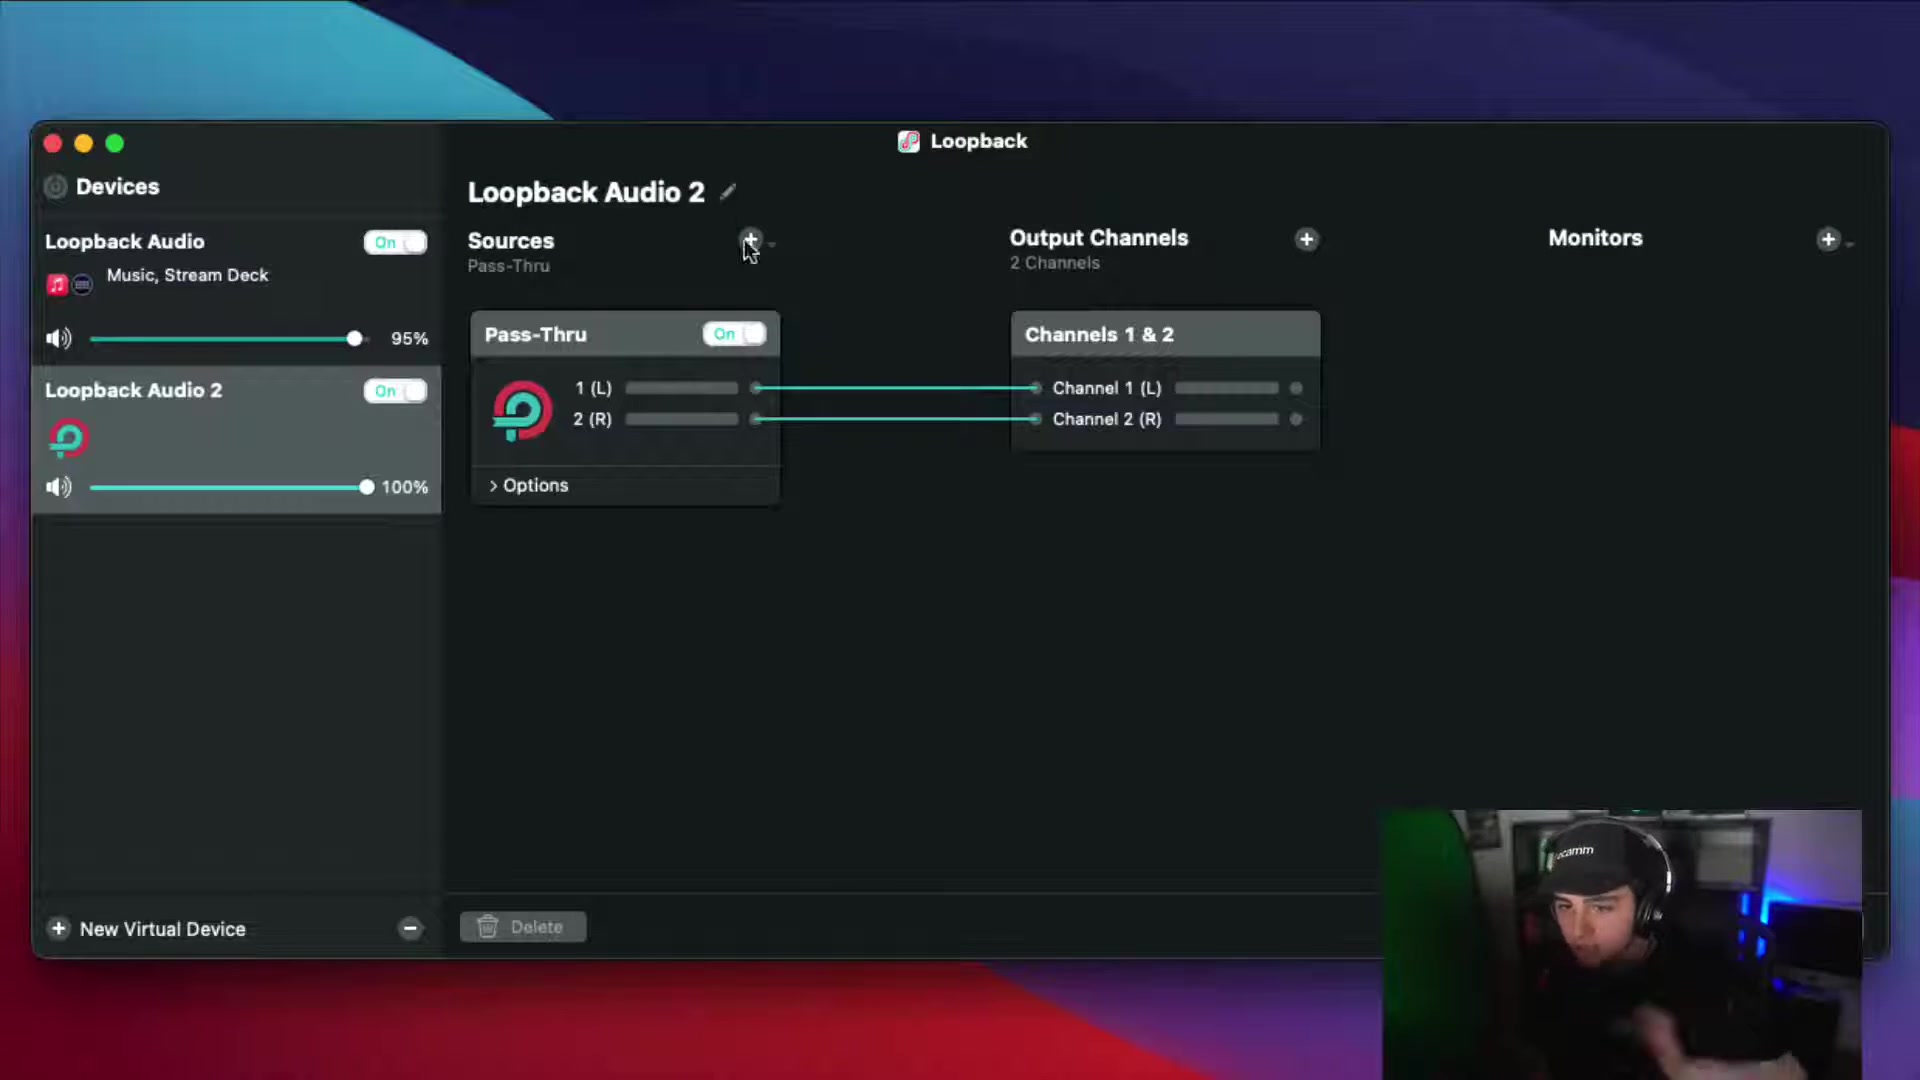Click the Output Channels heading
This screenshot has width=1920, height=1080.
coord(1098,238)
